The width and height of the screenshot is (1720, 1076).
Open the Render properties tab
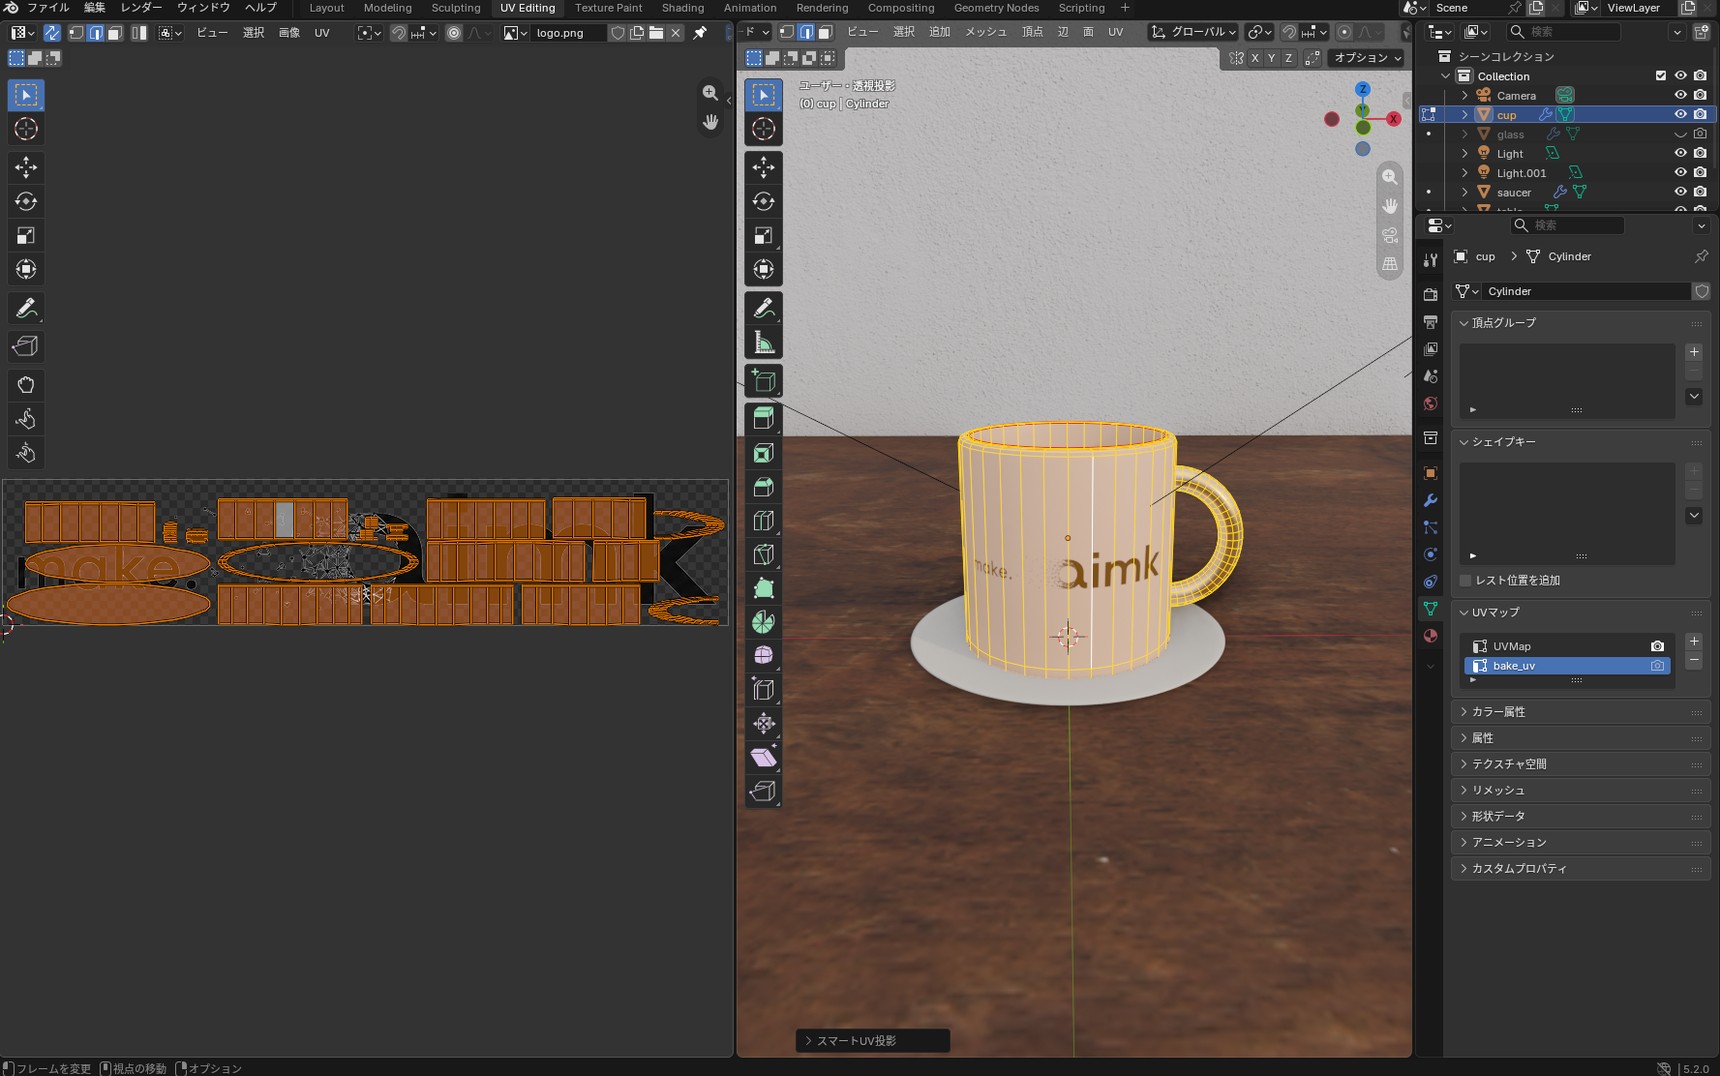[x=1430, y=295]
